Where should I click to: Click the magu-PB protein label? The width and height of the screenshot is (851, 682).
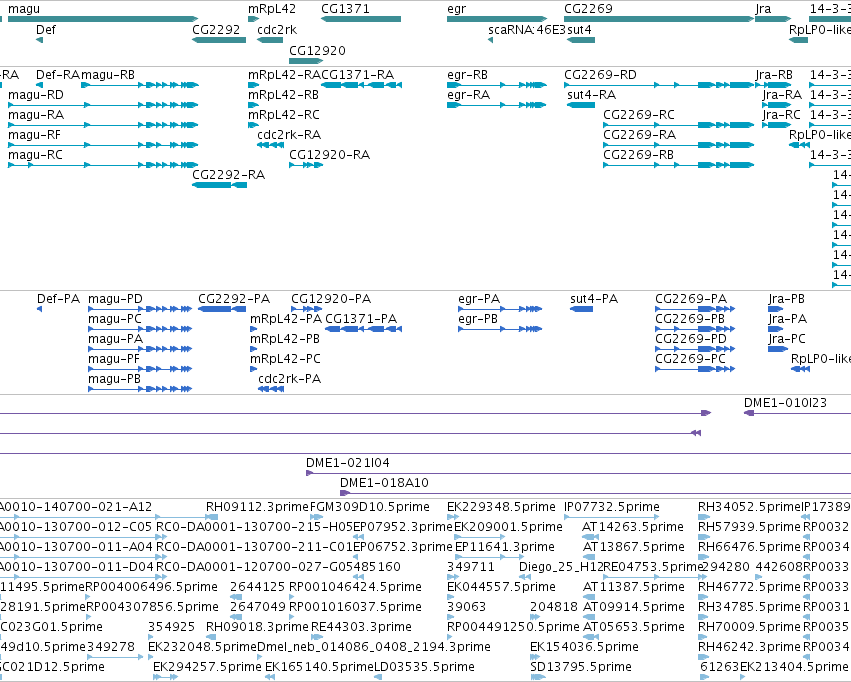point(114,379)
